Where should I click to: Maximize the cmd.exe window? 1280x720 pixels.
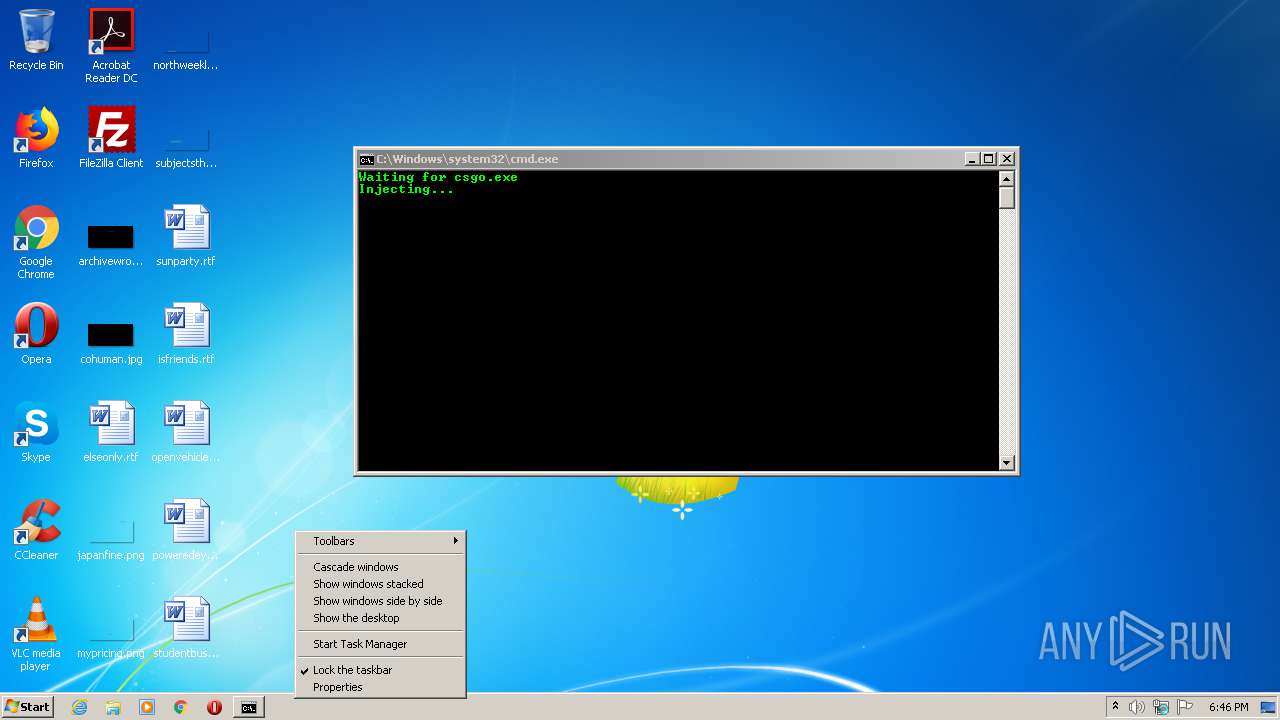pos(989,159)
